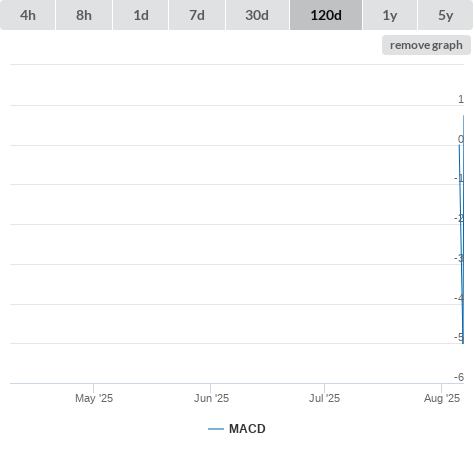The height and width of the screenshot is (455, 474).
Task: Open the 30d time range view
Action: (257, 15)
